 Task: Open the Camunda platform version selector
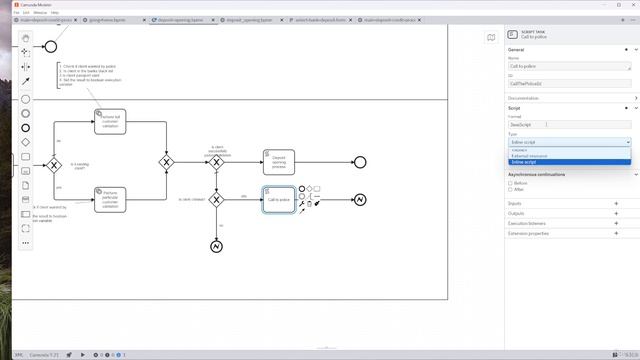pos(44,355)
